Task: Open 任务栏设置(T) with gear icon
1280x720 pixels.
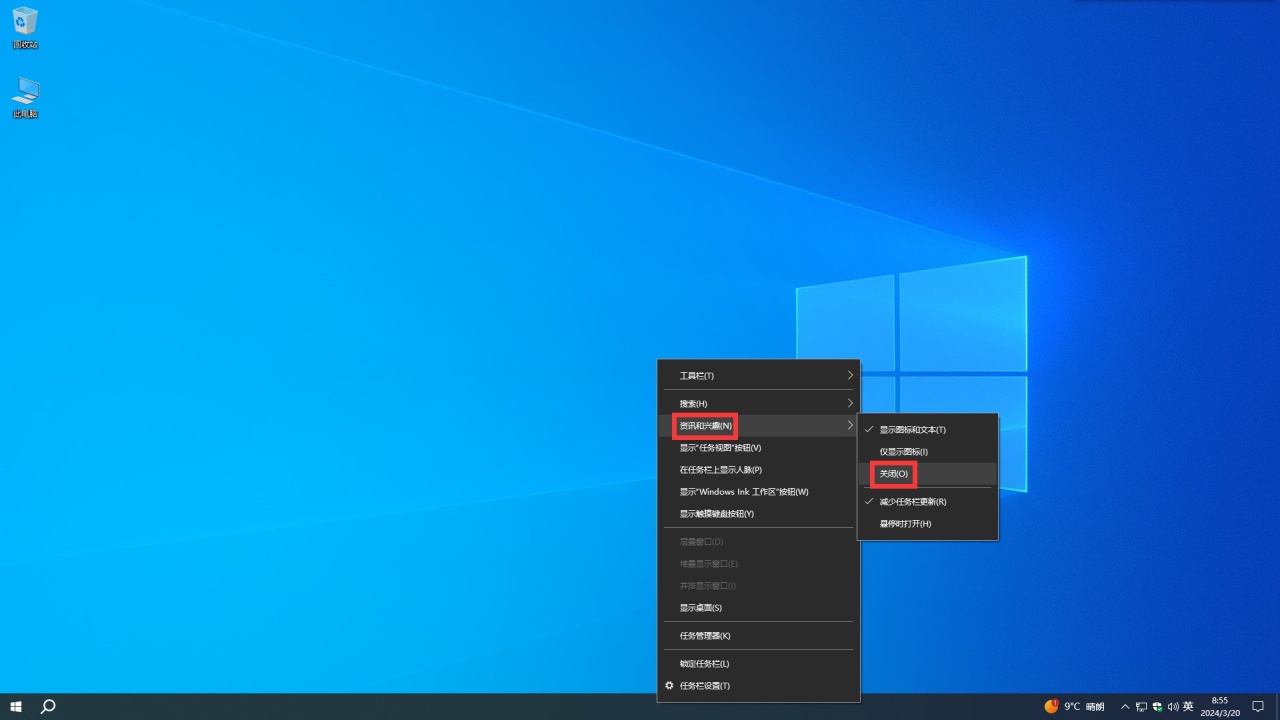Action: 758,686
